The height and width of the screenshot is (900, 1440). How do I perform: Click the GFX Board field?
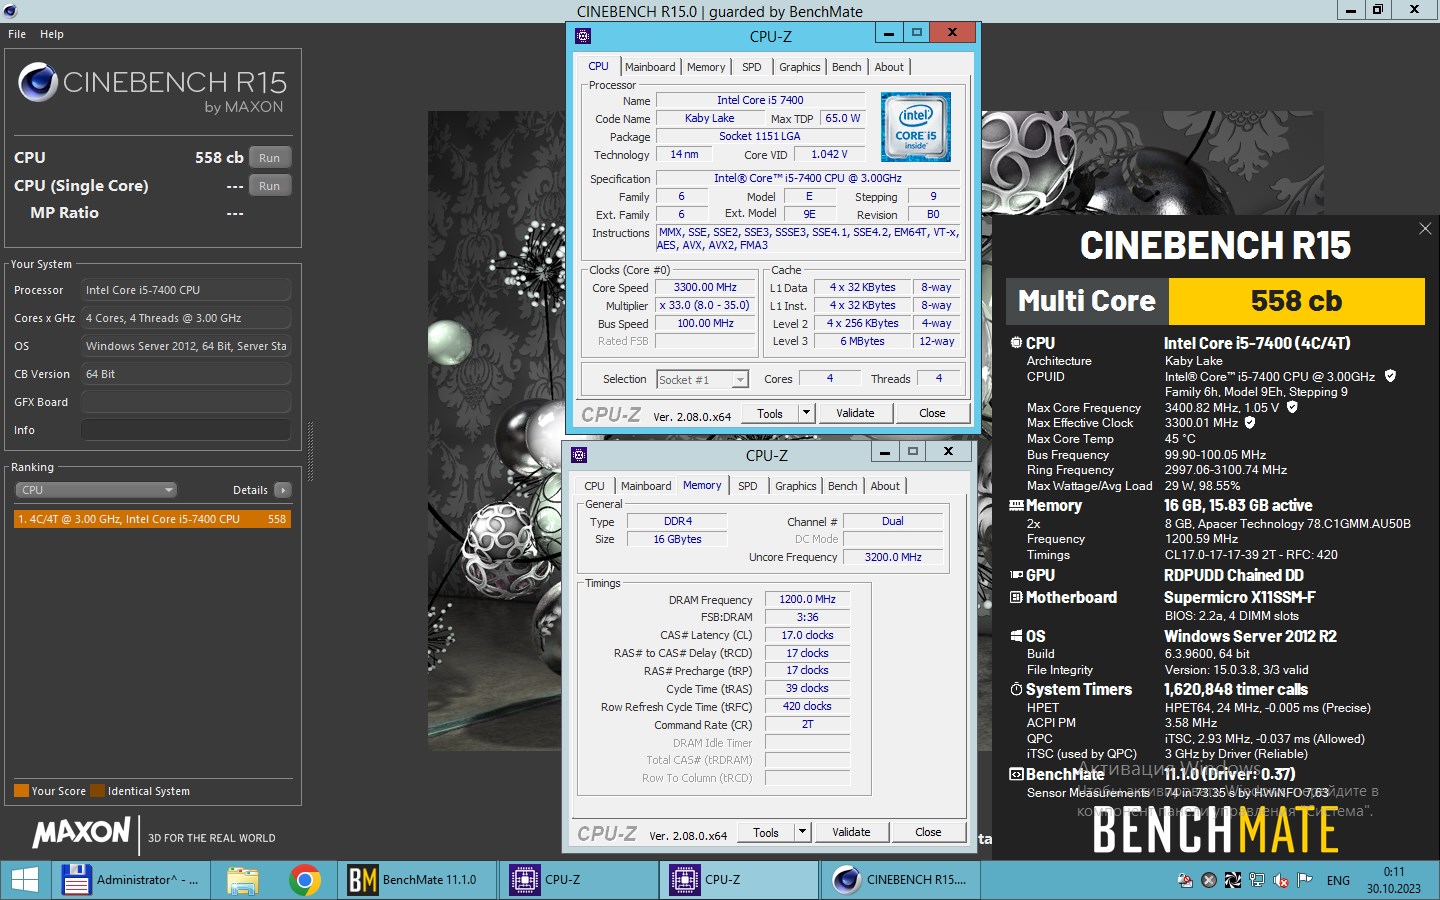(x=186, y=402)
